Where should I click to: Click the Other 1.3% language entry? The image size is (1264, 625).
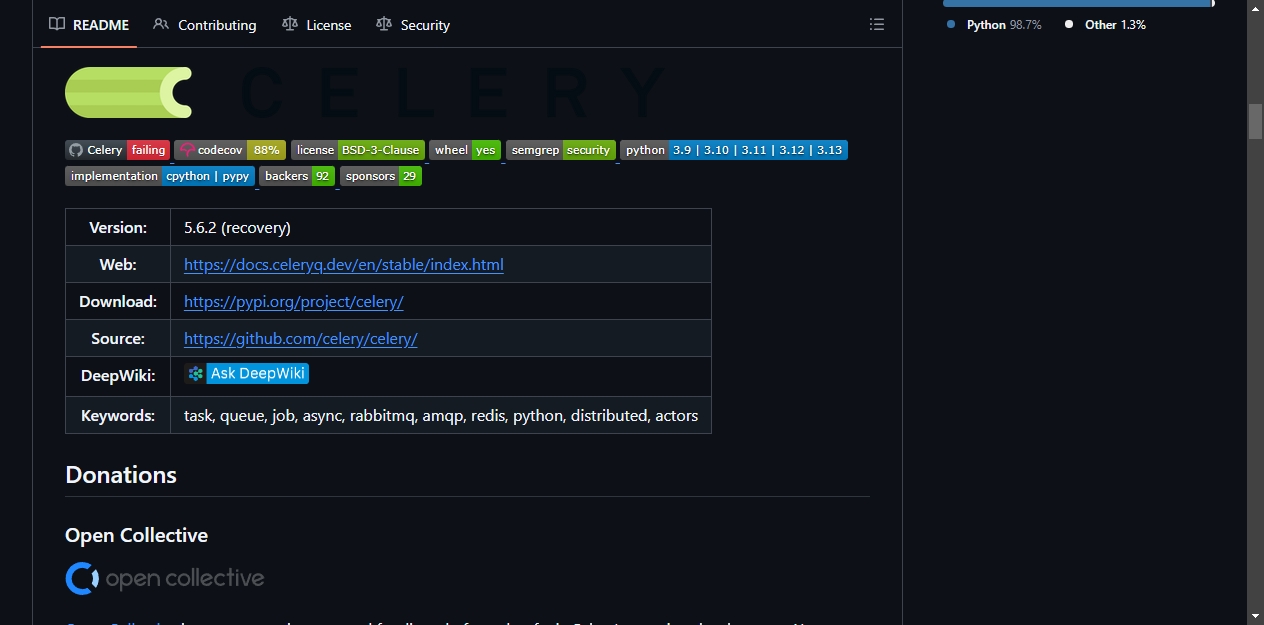click(1105, 25)
